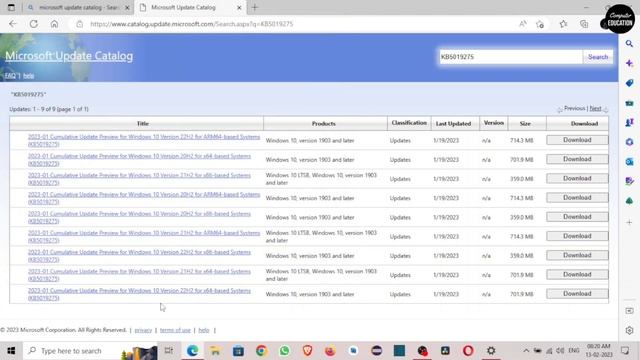Download the 21H2 x64-based Systems update

coord(577,274)
